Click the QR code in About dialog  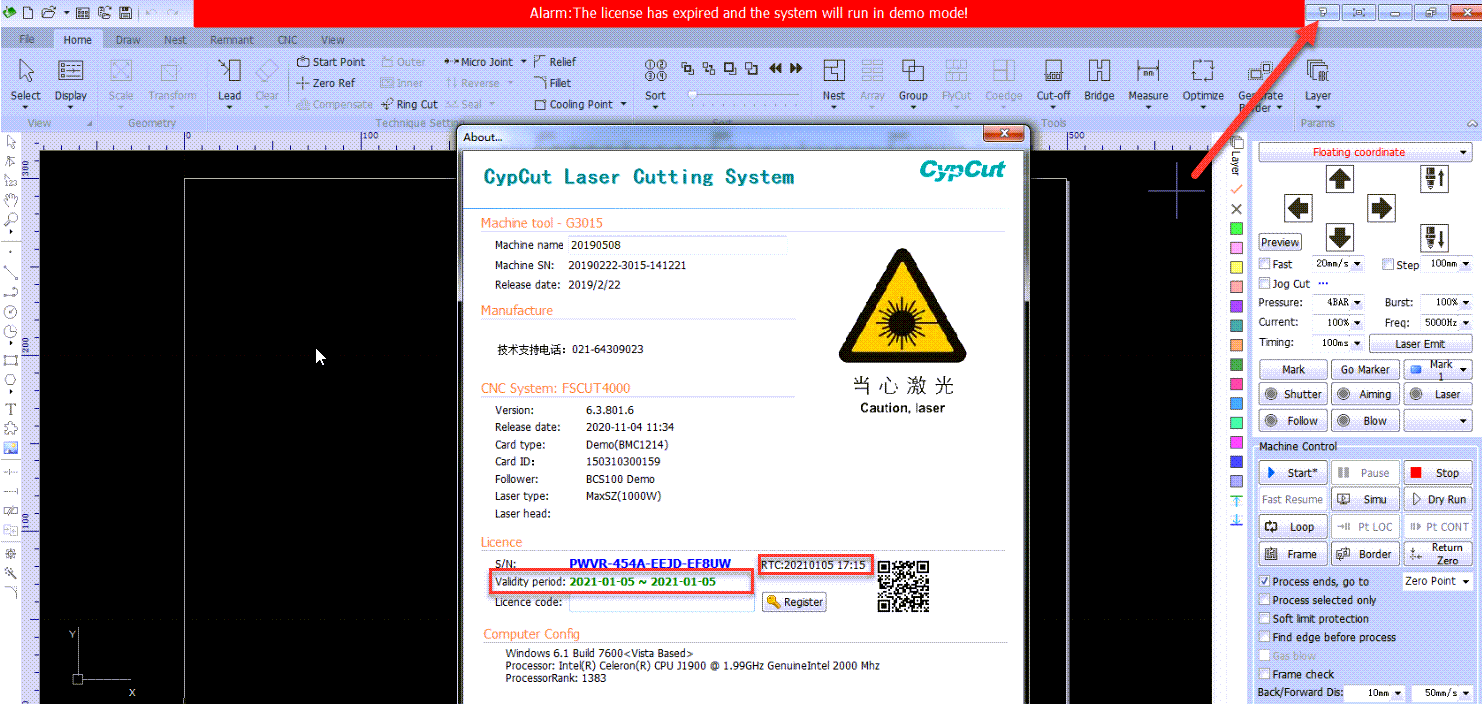(903, 586)
